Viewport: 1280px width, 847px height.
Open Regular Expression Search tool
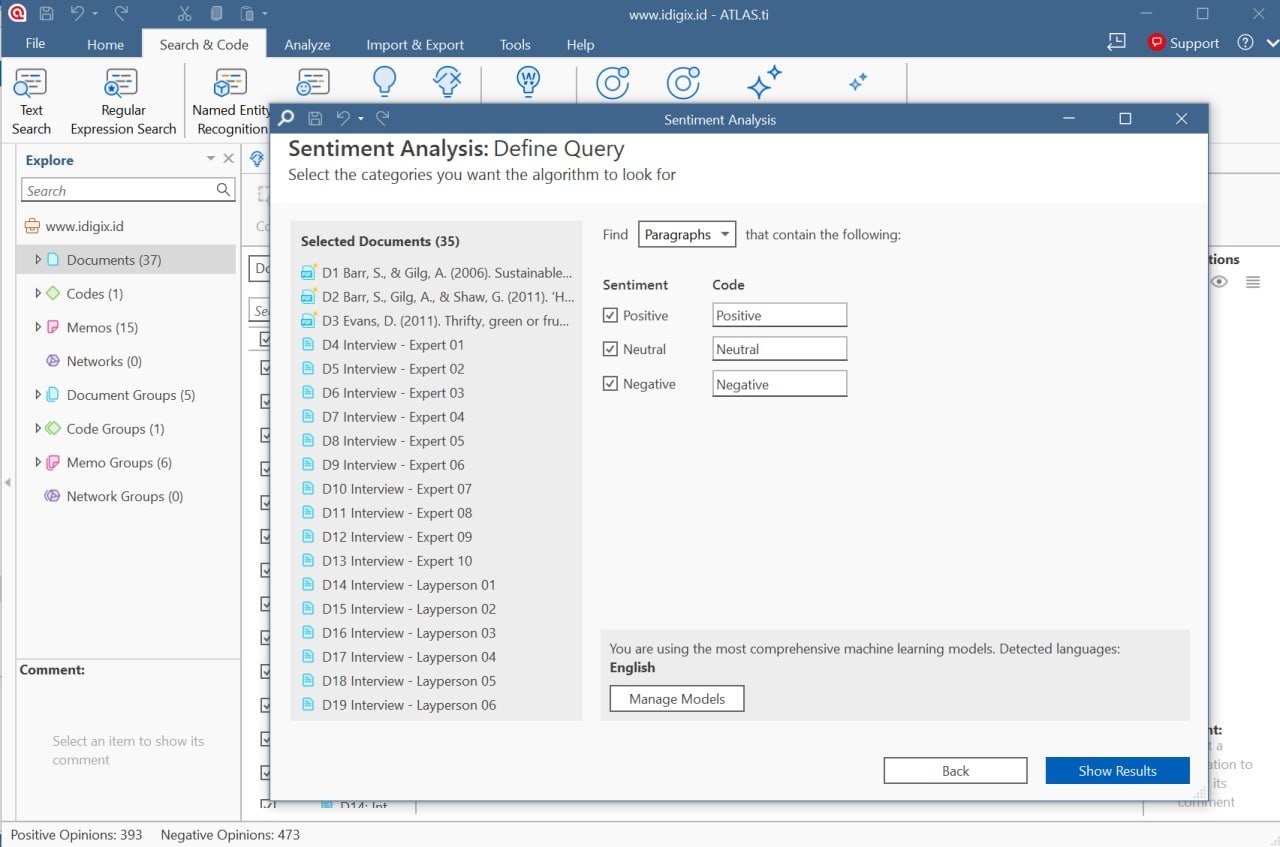(x=123, y=101)
